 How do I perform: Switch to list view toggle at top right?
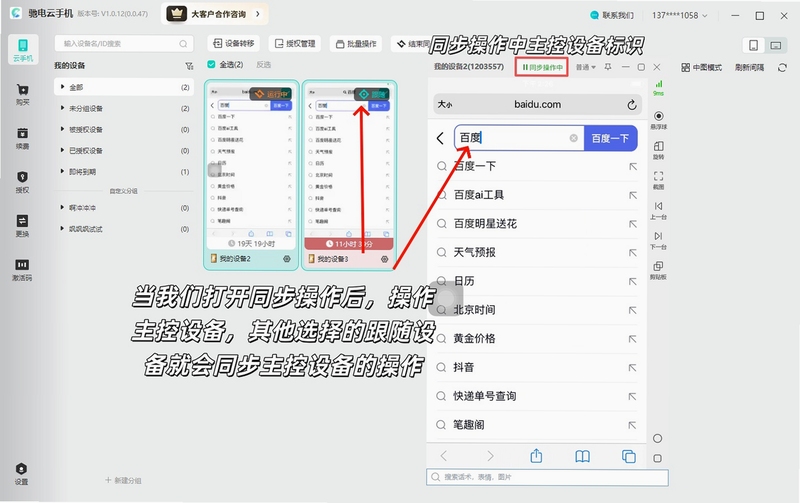[776, 45]
